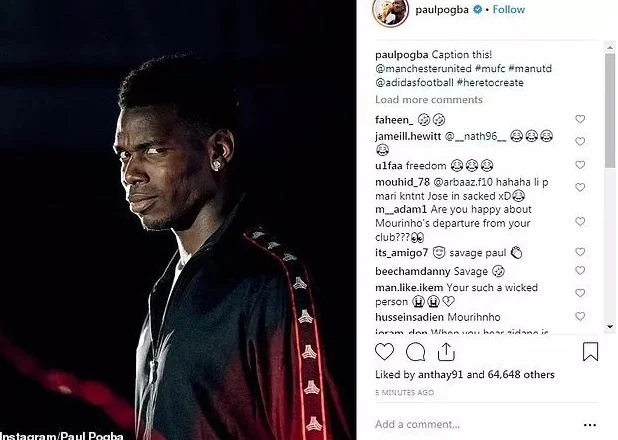Open the three-dot more options menu
Viewport: 618px width, 440px height.
click(590, 425)
